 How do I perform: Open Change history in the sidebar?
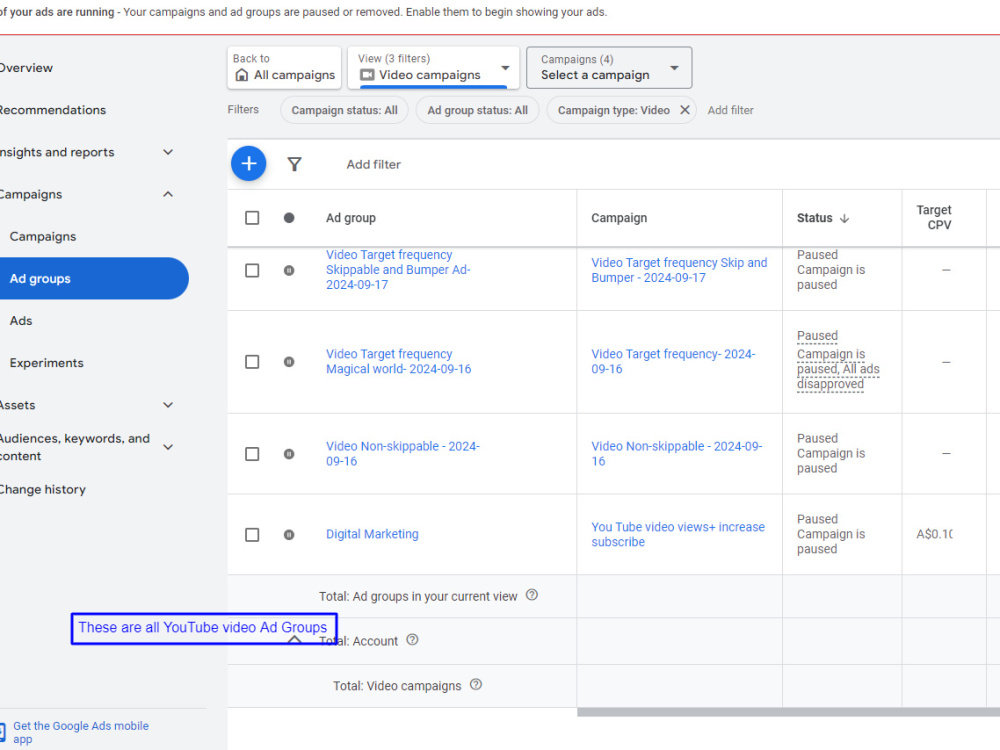pos(42,489)
